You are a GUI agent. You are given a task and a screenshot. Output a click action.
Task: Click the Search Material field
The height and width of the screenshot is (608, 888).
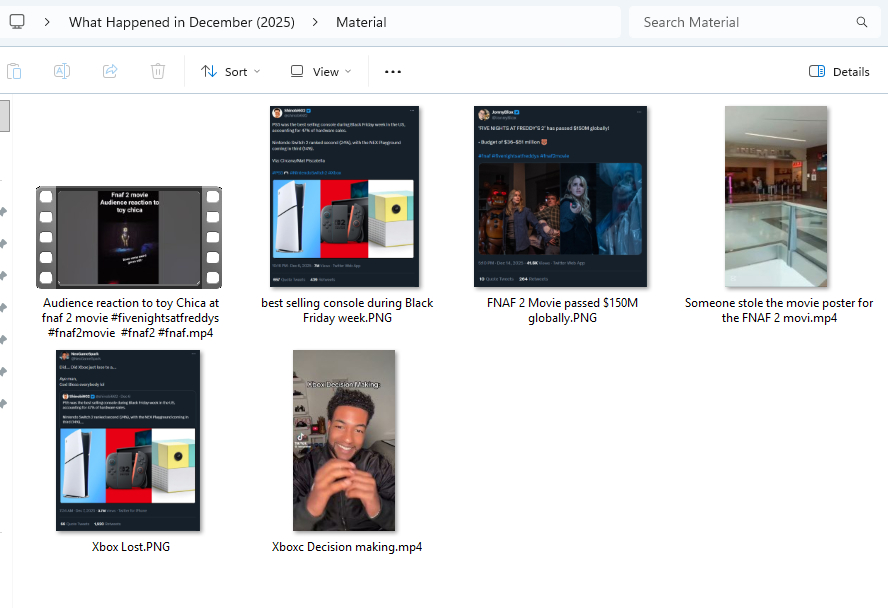click(740, 22)
